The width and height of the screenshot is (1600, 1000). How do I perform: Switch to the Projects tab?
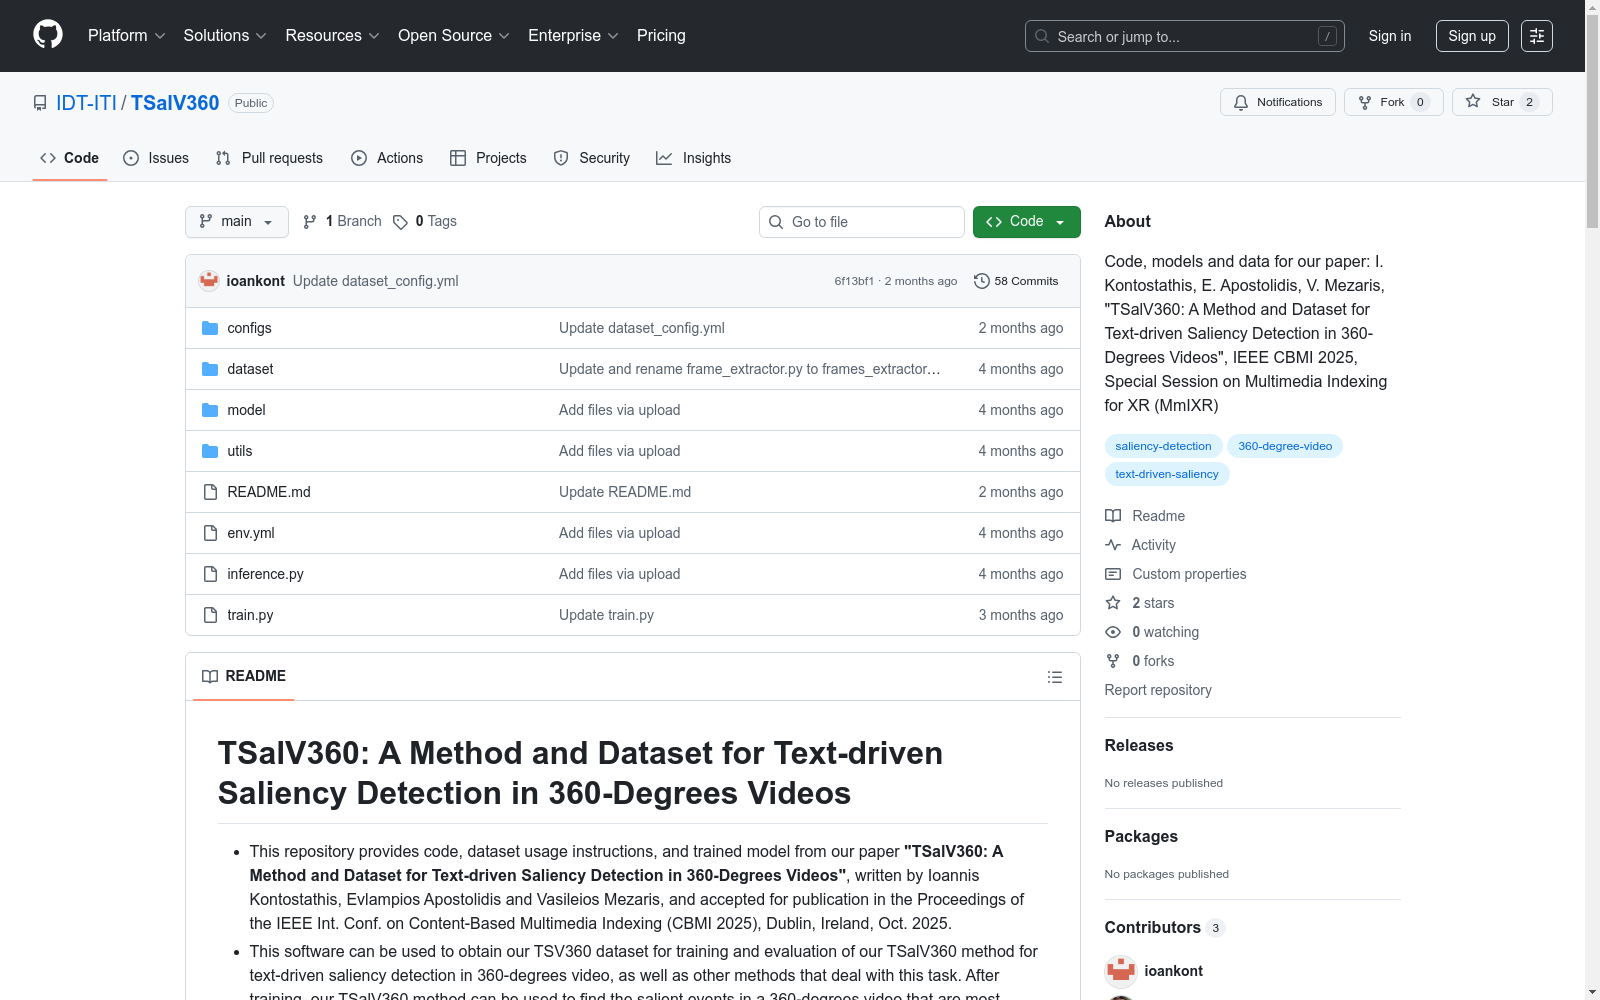(x=488, y=158)
